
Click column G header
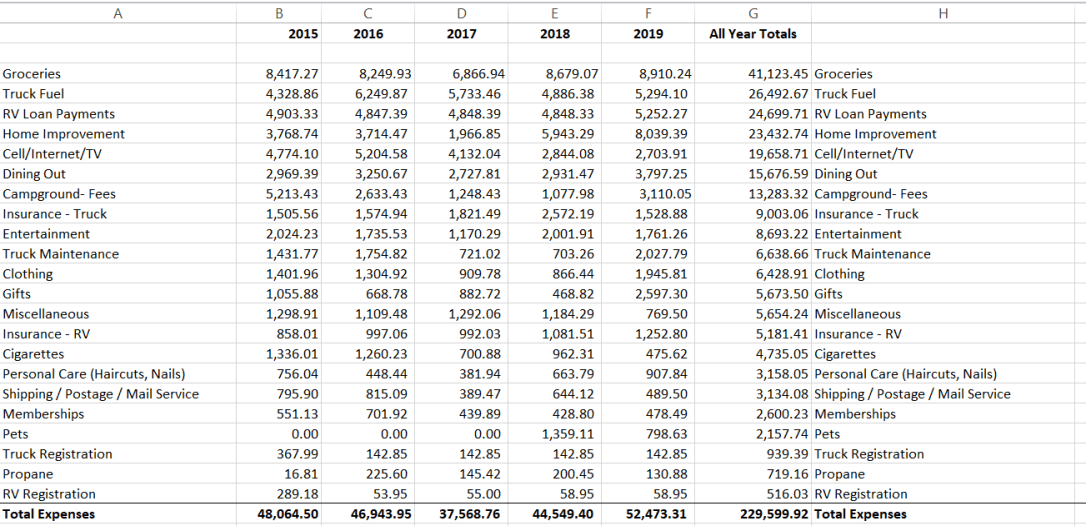(x=752, y=13)
